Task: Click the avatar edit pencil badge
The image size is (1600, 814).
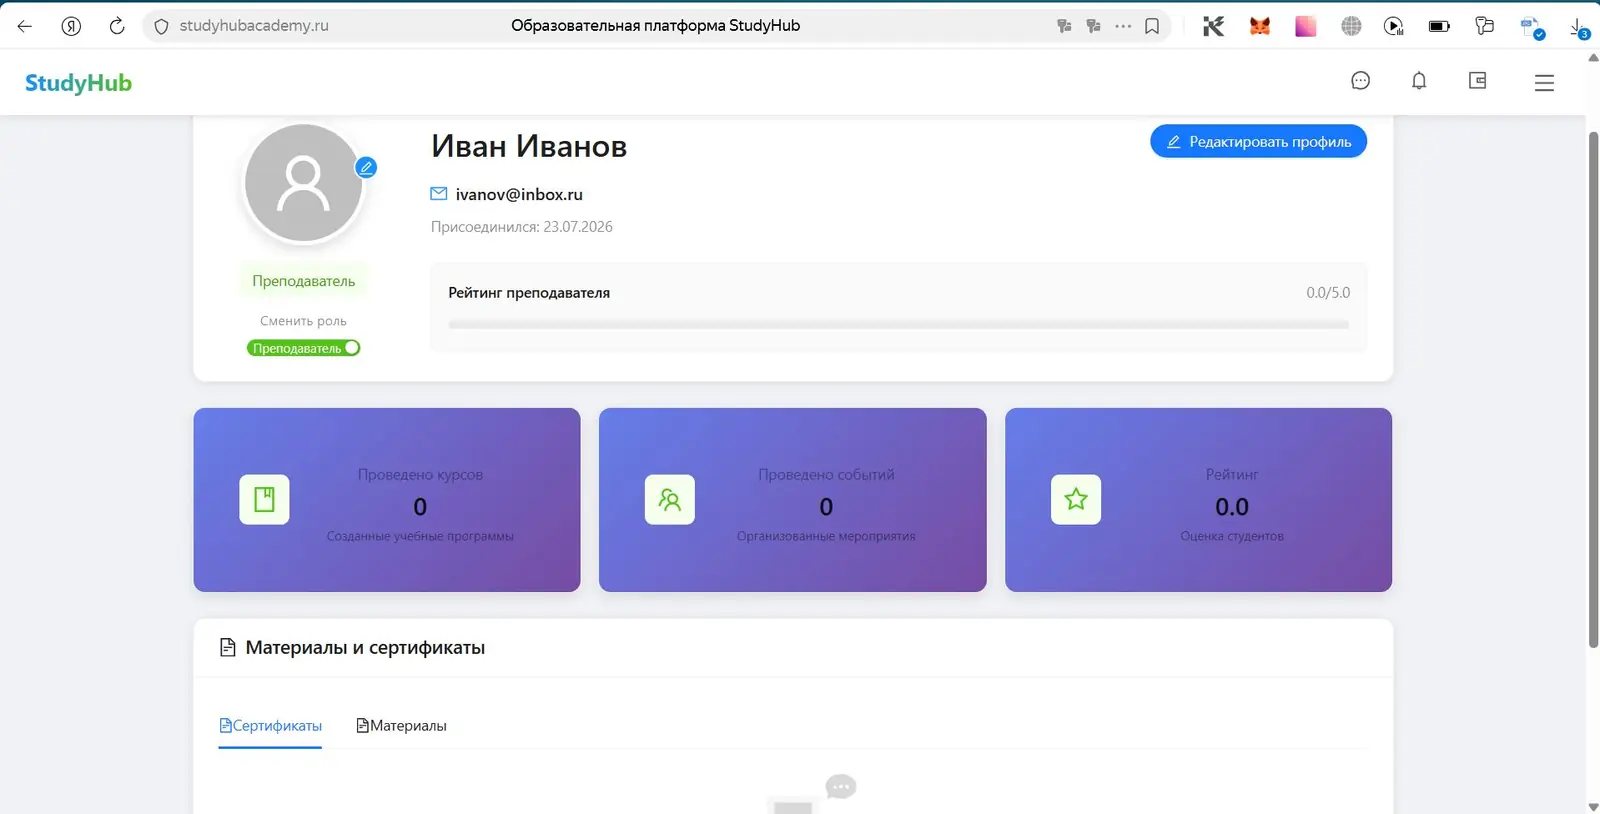Action: 366,167
